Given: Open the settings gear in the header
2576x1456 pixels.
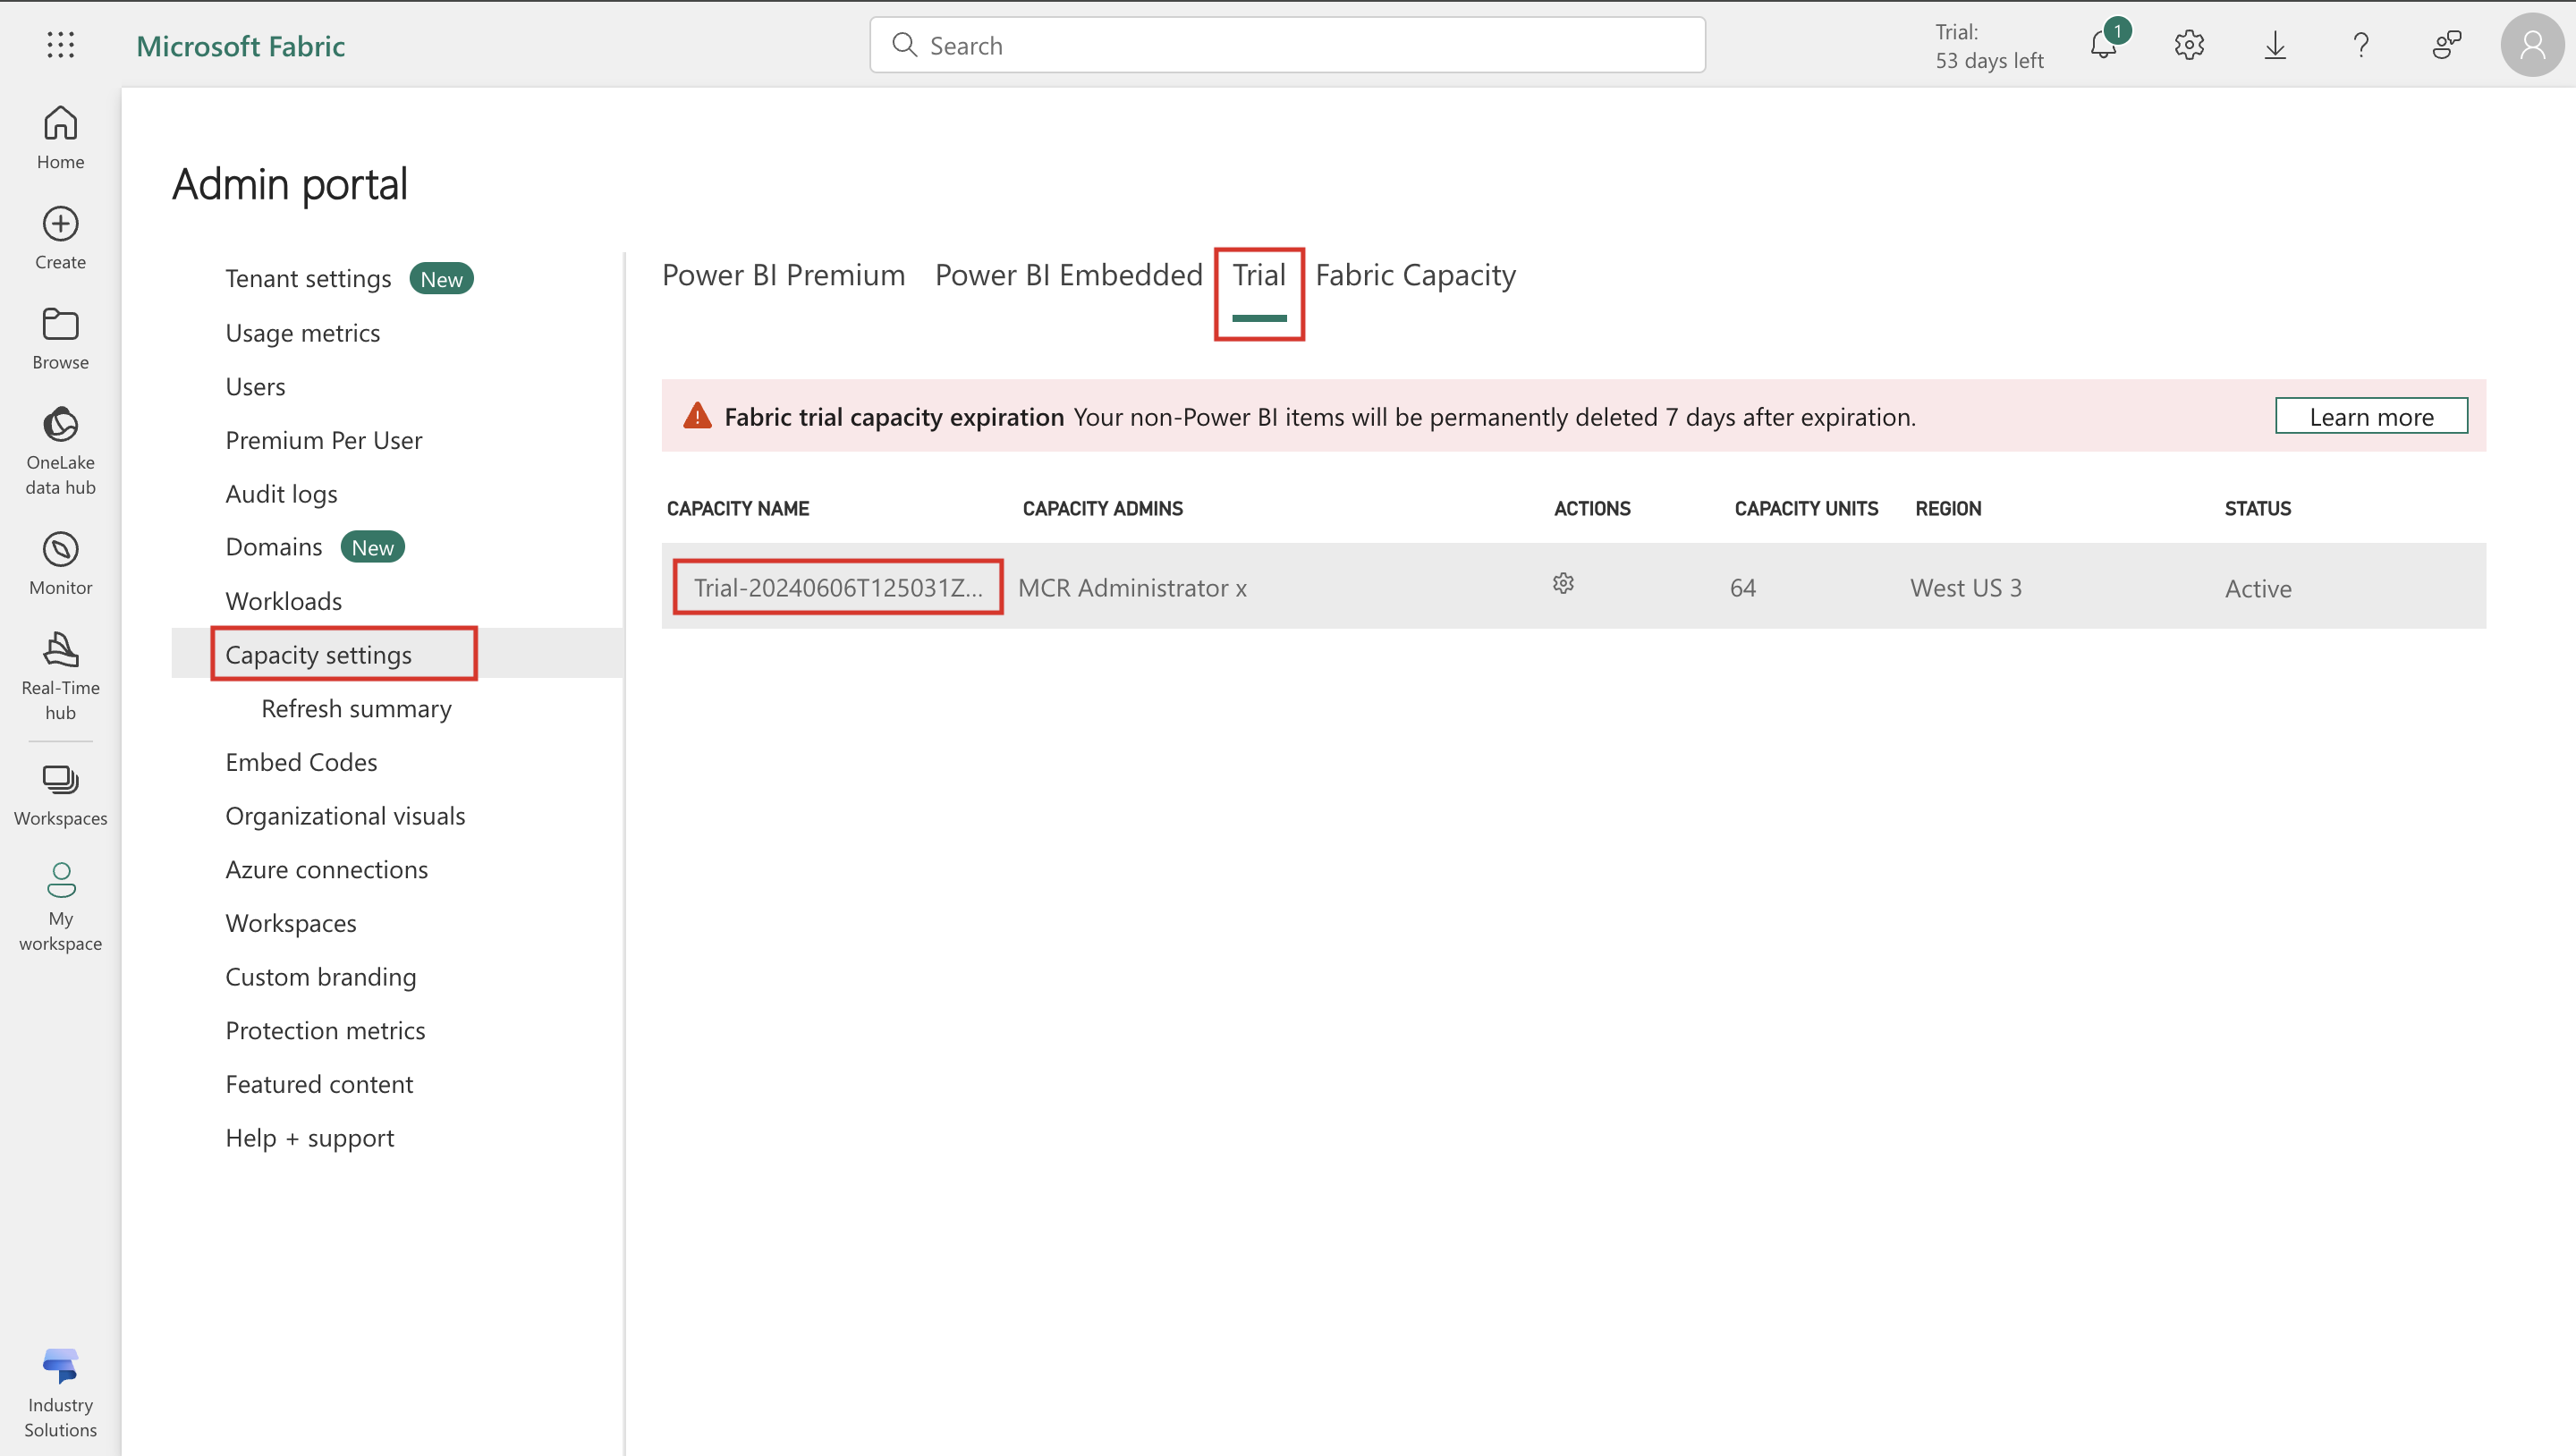Looking at the screenshot, I should click(x=2189, y=45).
